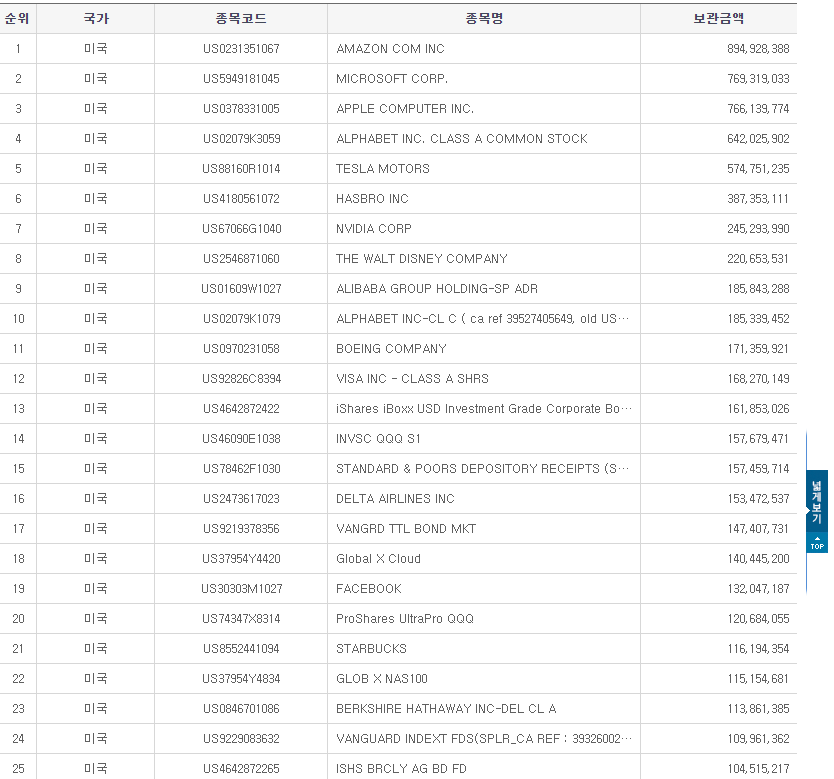
Task: Click the 종목명 column header
Action: (484, 19)
